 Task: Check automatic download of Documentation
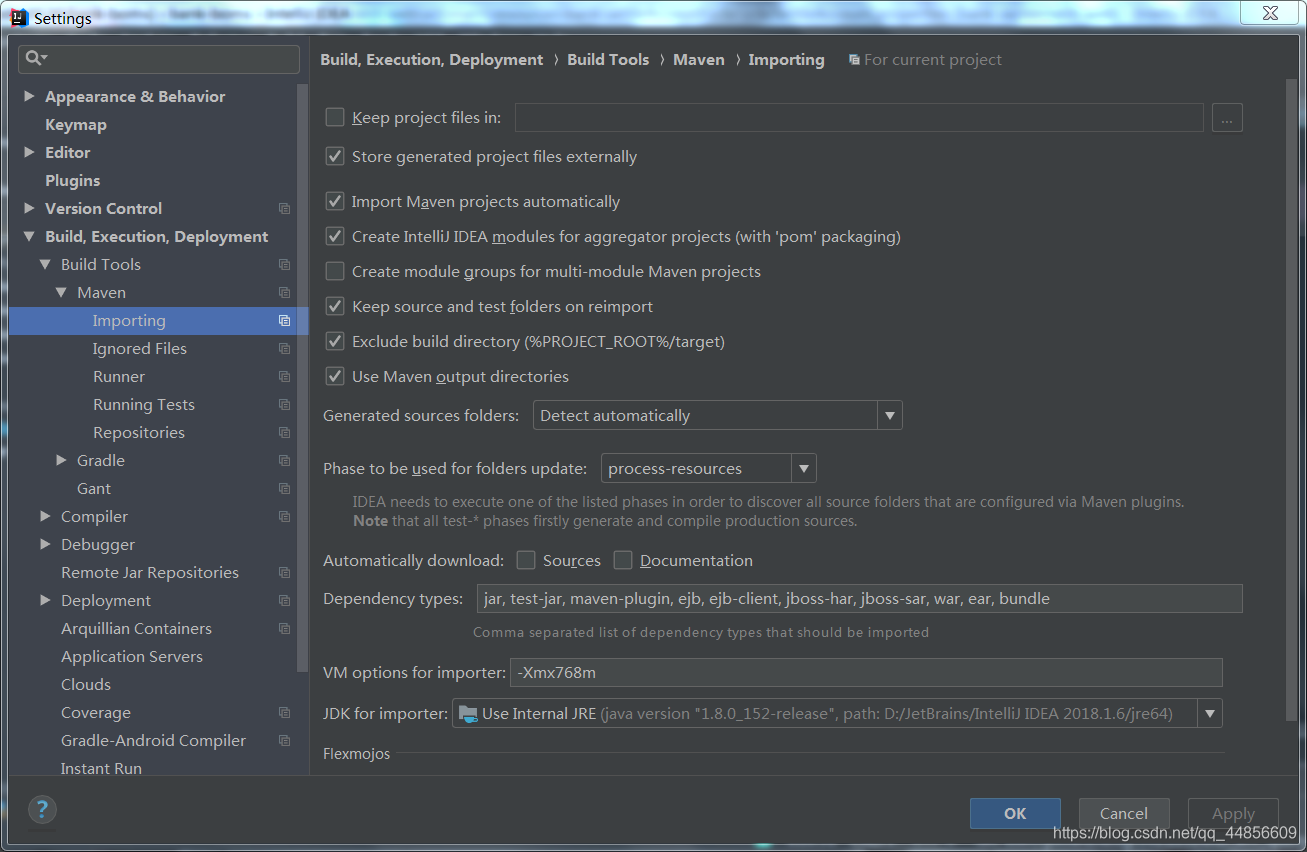coord(623,560)
